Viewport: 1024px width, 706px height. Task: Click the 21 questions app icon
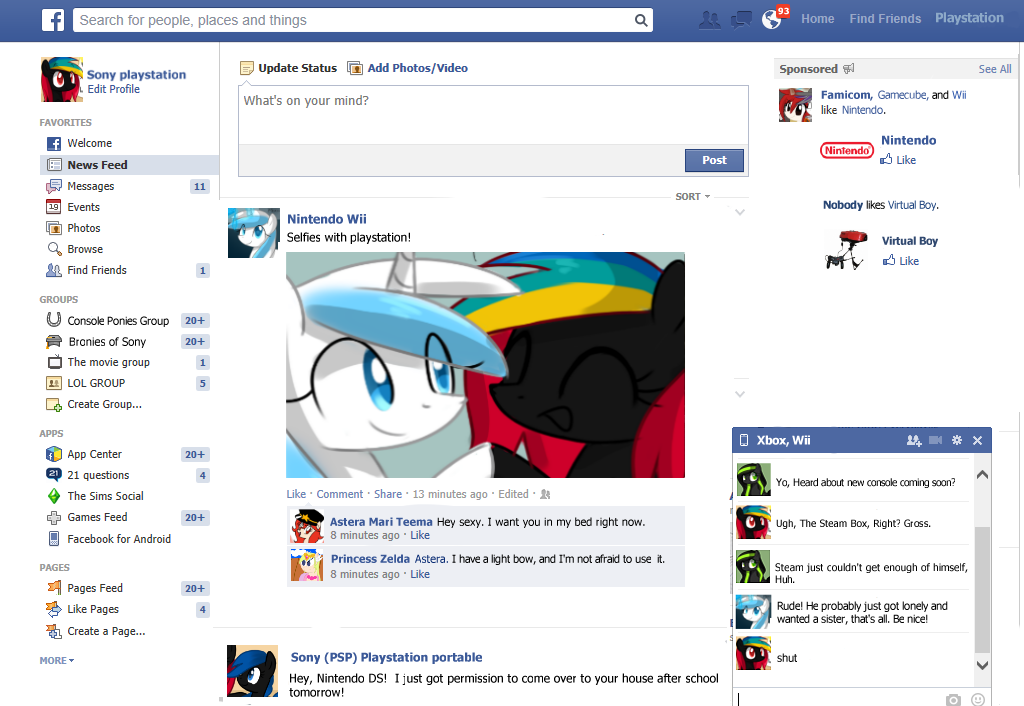click(x=54, y=474)
